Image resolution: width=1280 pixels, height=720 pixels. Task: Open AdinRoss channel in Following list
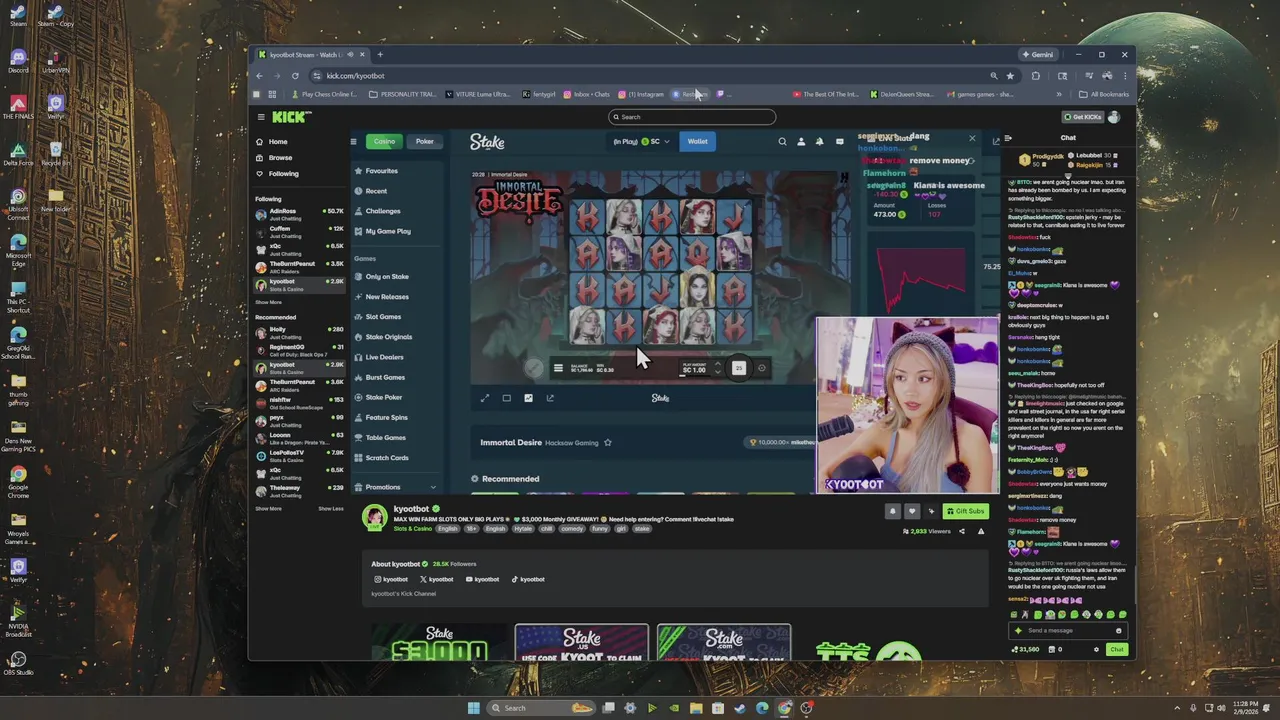tap(299, 213)
